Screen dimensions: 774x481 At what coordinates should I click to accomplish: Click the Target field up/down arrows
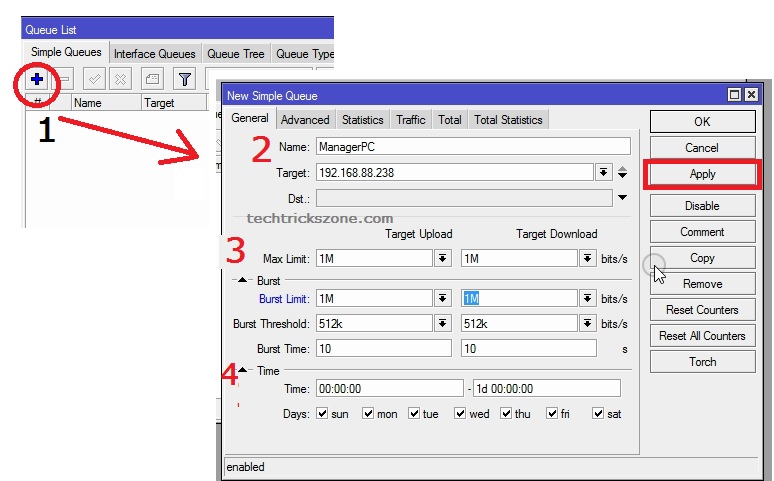coord(622,172)
